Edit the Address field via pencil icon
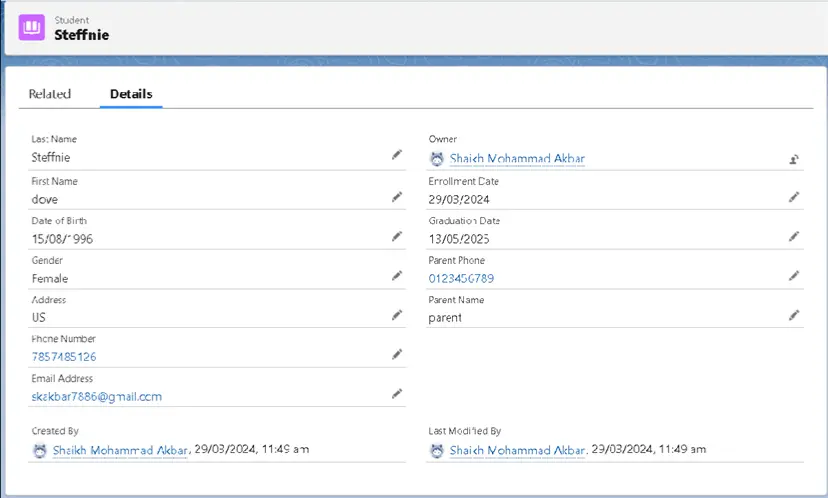This screenshot has height=498, width=828. 396,315
